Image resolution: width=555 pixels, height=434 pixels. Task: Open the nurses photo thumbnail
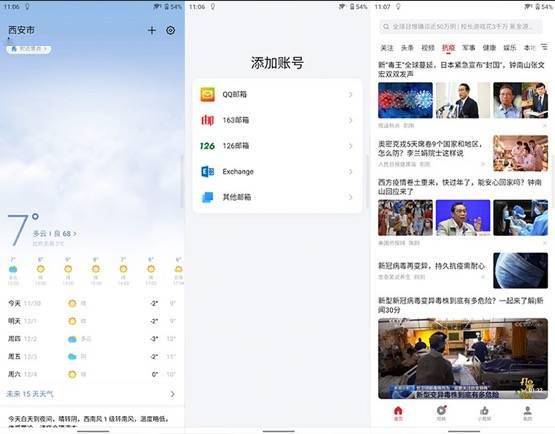(520, 153)
